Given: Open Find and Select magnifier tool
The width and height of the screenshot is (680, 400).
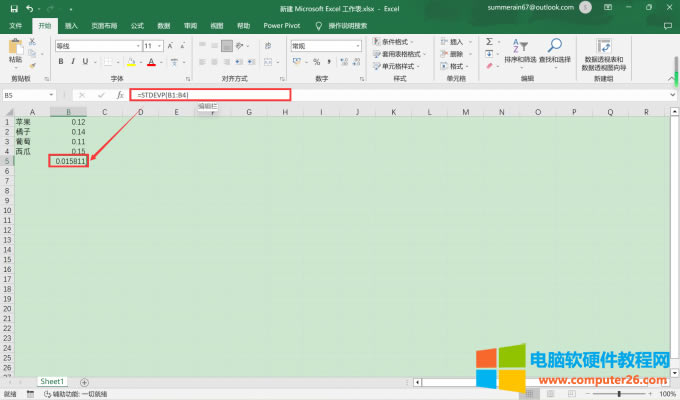Looking at the screenshot, I should coord(554,50).
